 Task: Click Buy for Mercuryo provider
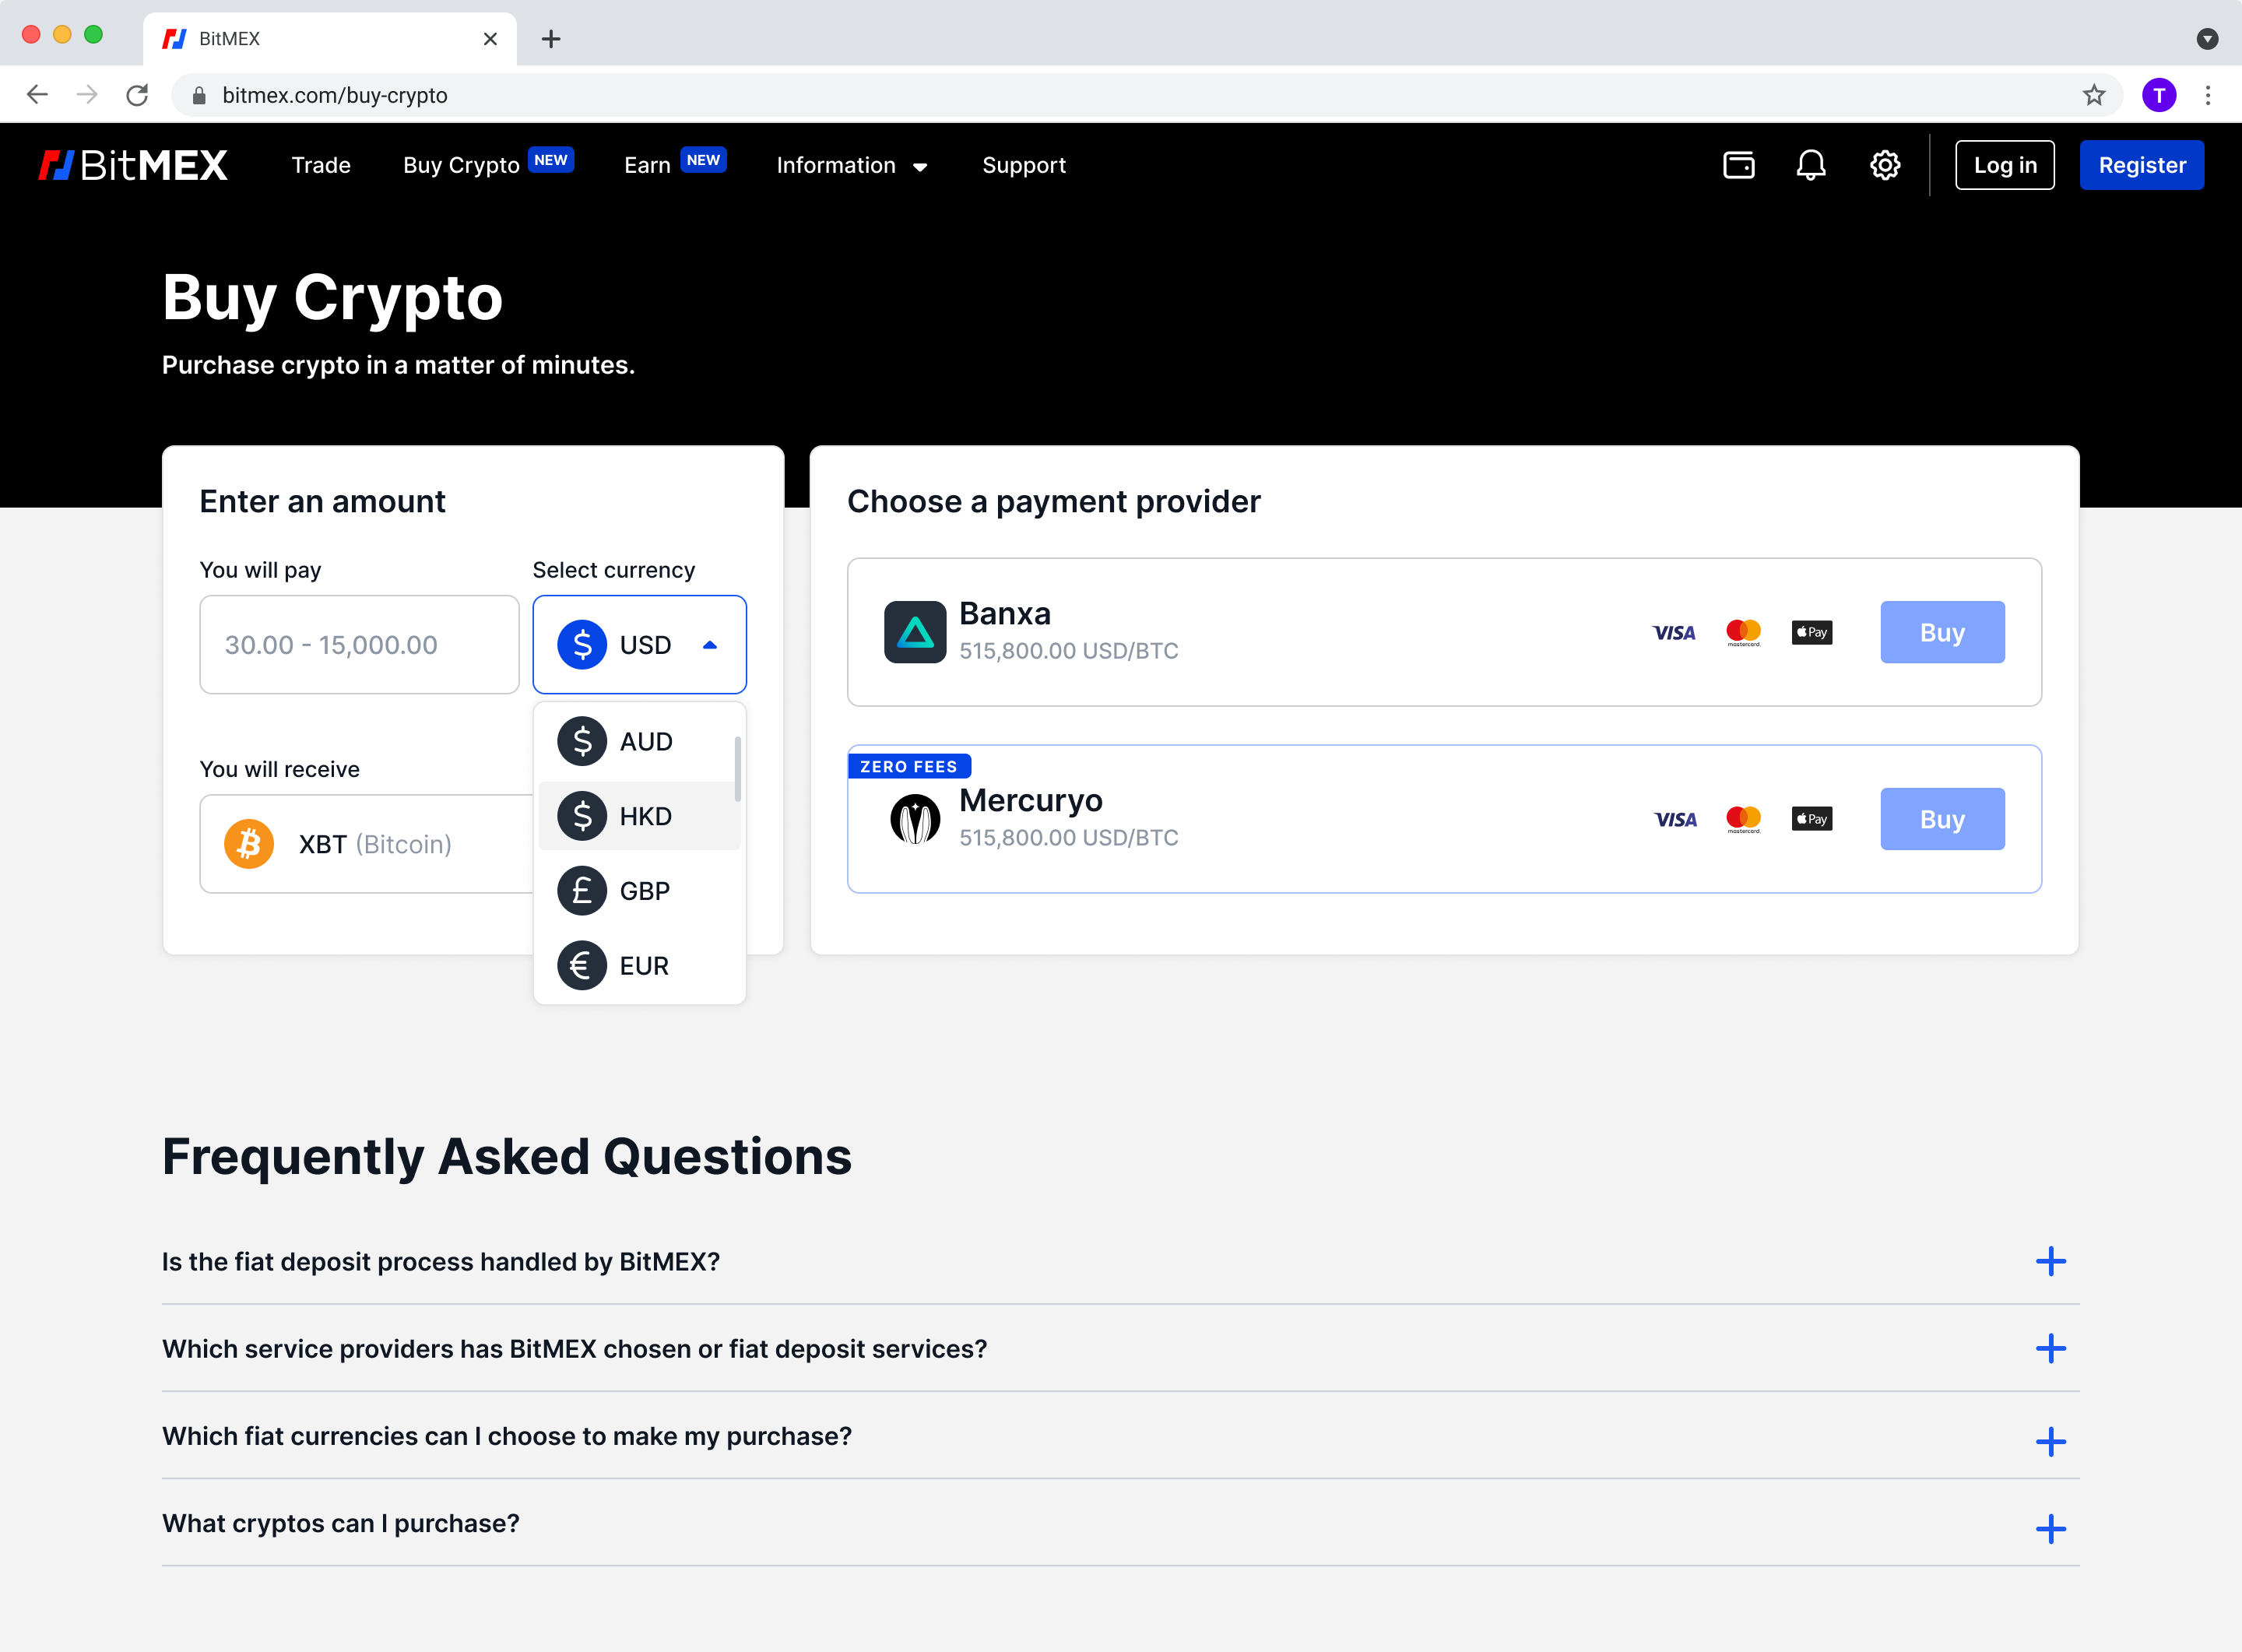pos(1942,819)
